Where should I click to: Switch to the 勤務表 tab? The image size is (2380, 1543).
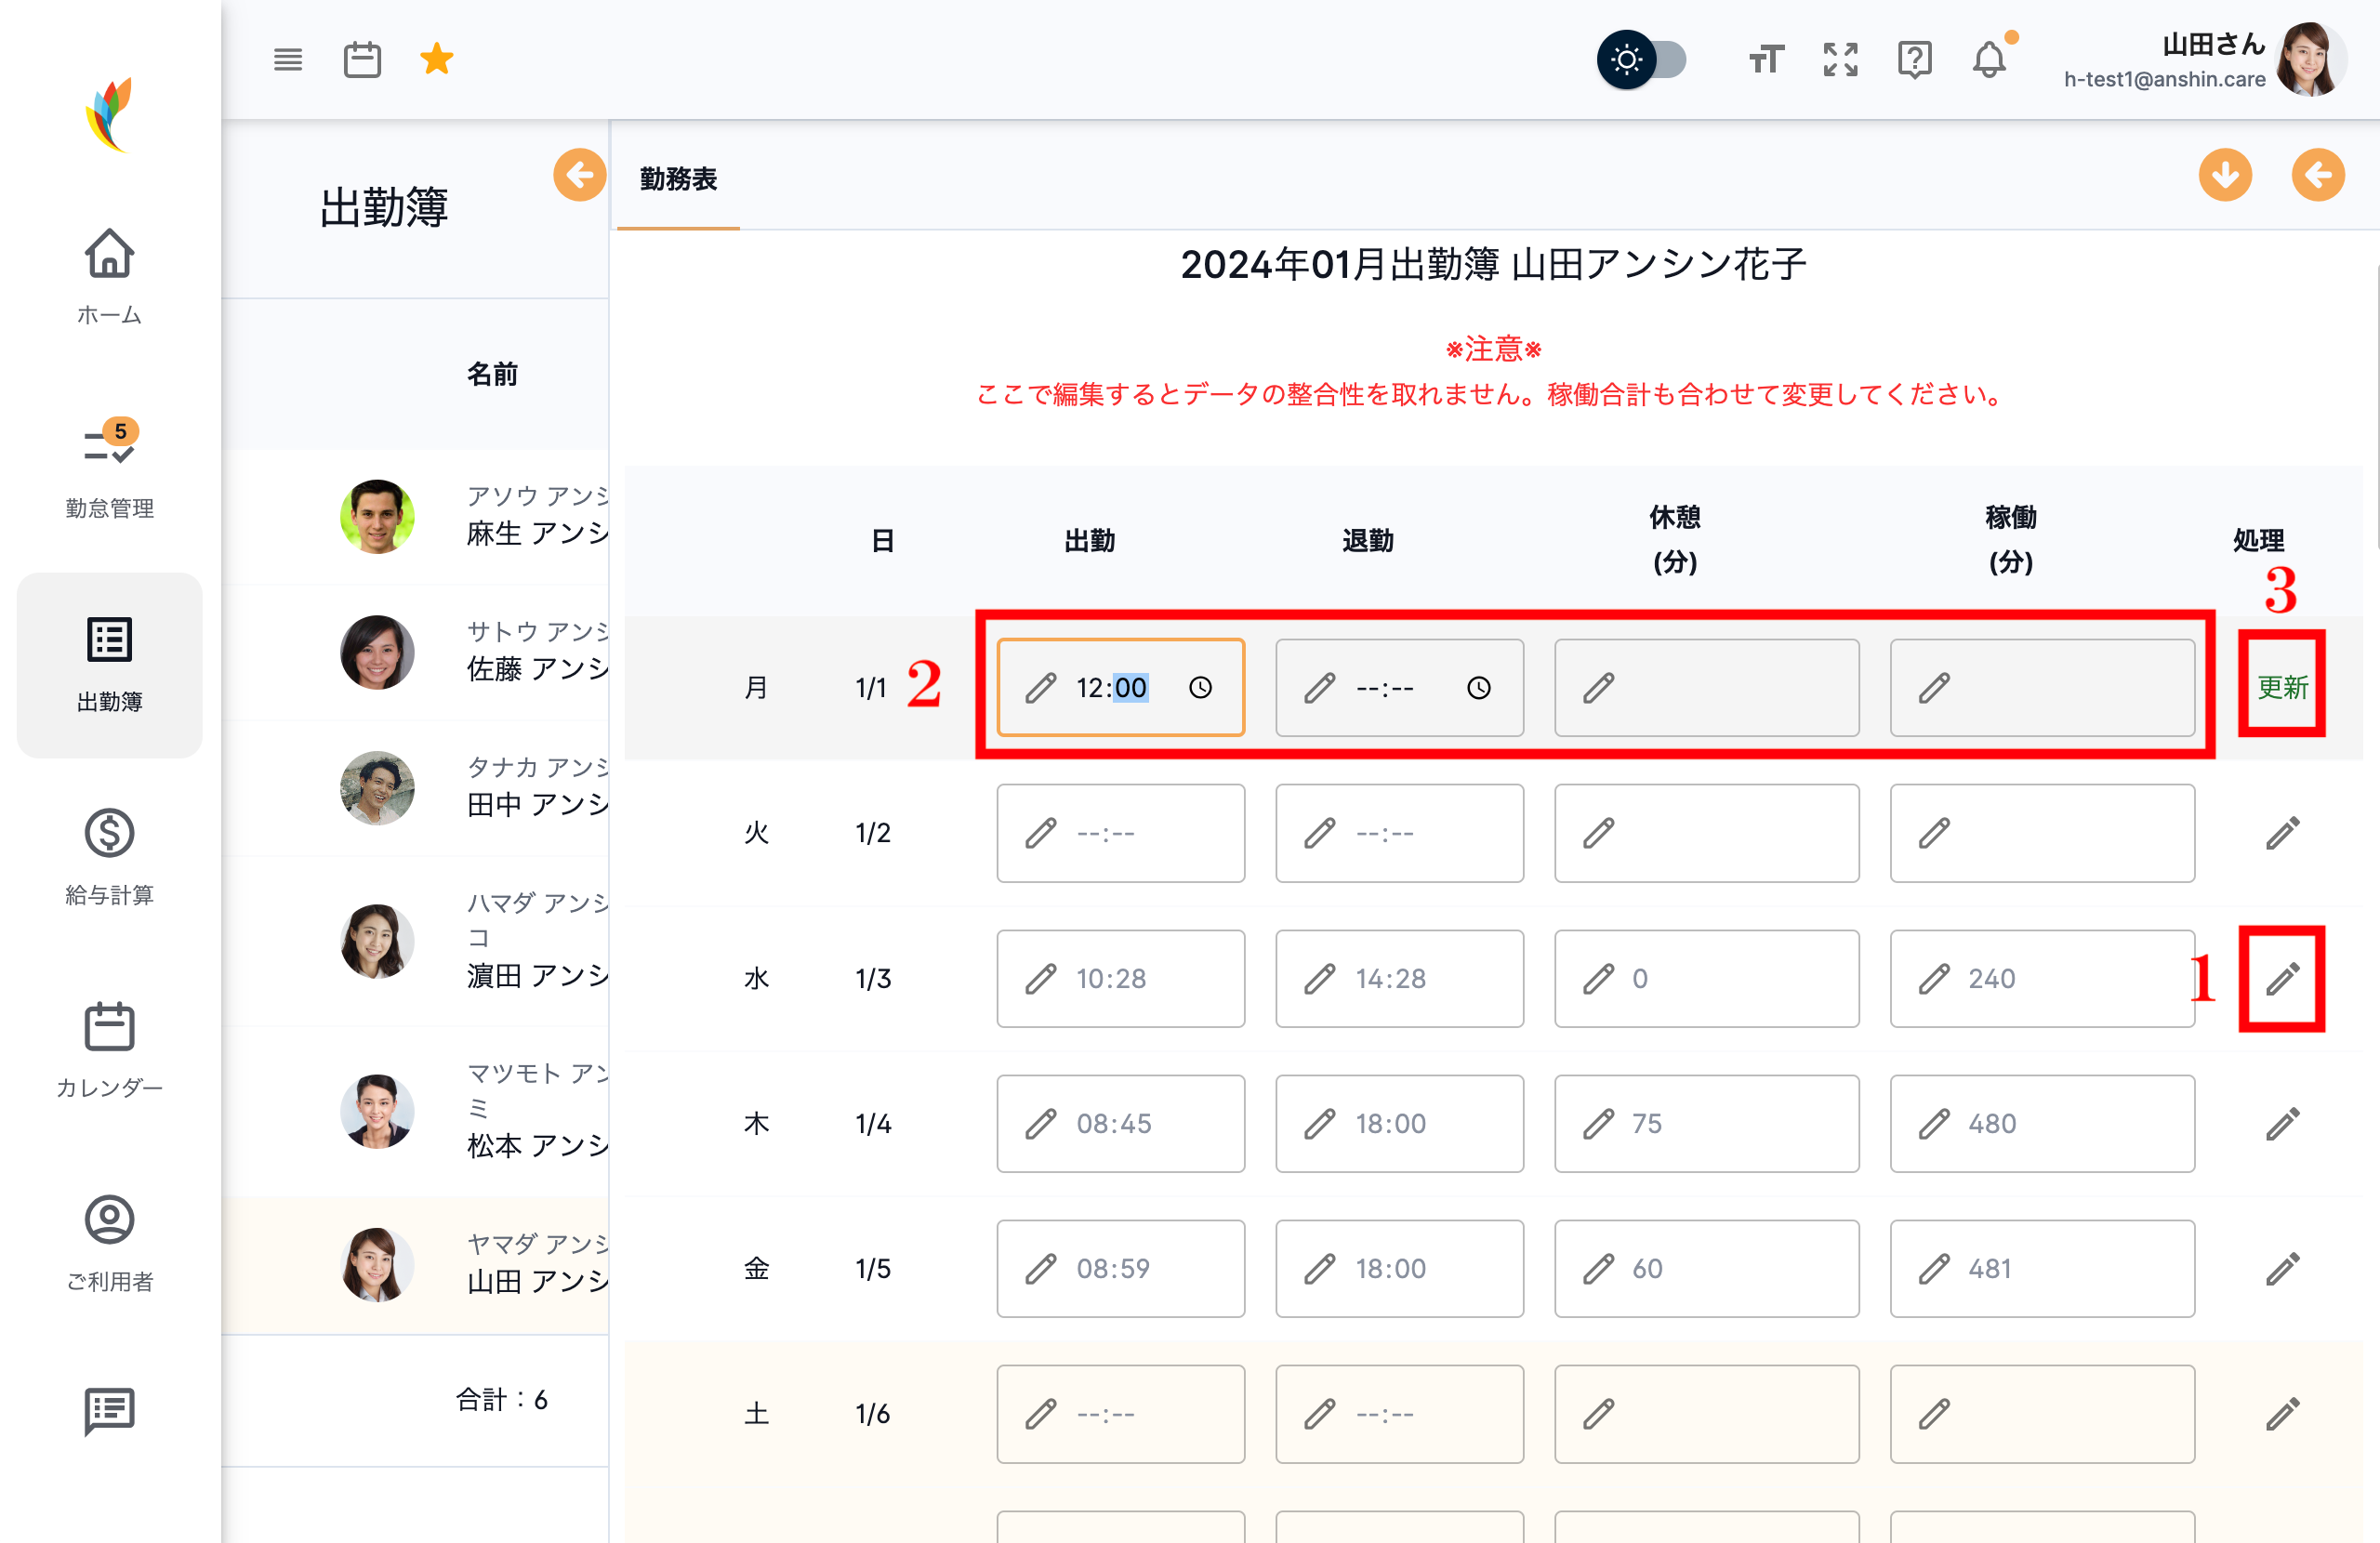point(677,181)
